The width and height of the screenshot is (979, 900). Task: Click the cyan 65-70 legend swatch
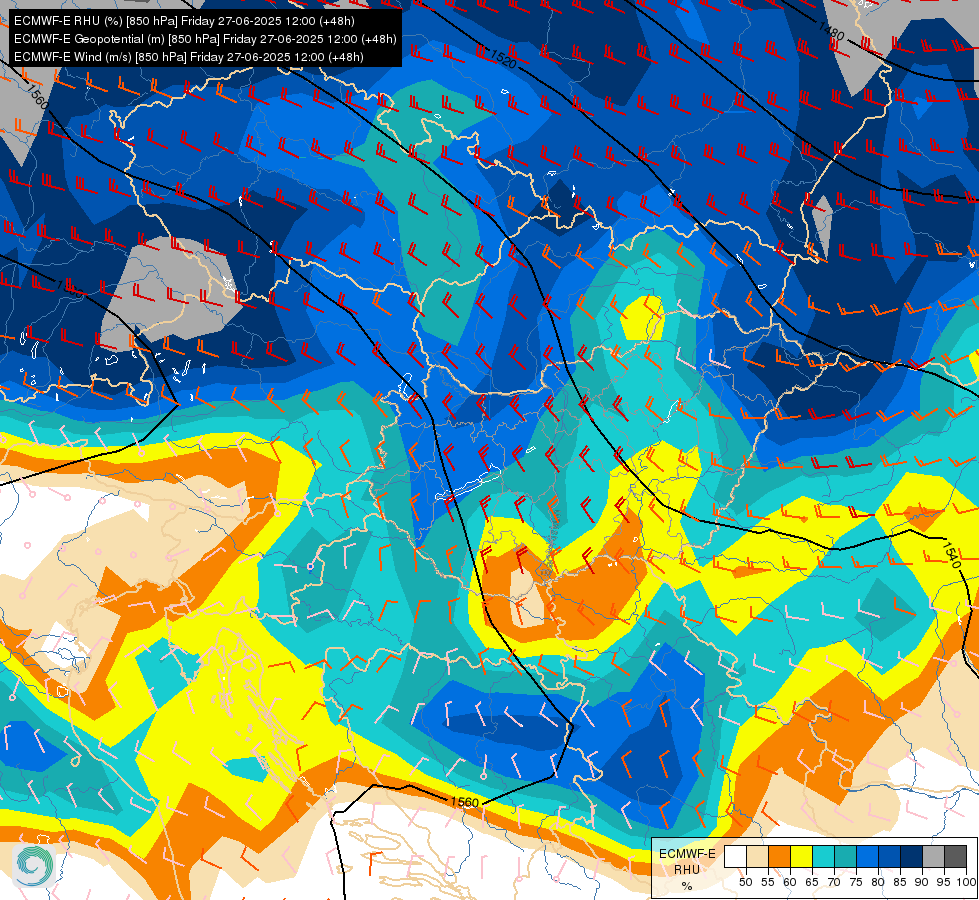[824, 856]
